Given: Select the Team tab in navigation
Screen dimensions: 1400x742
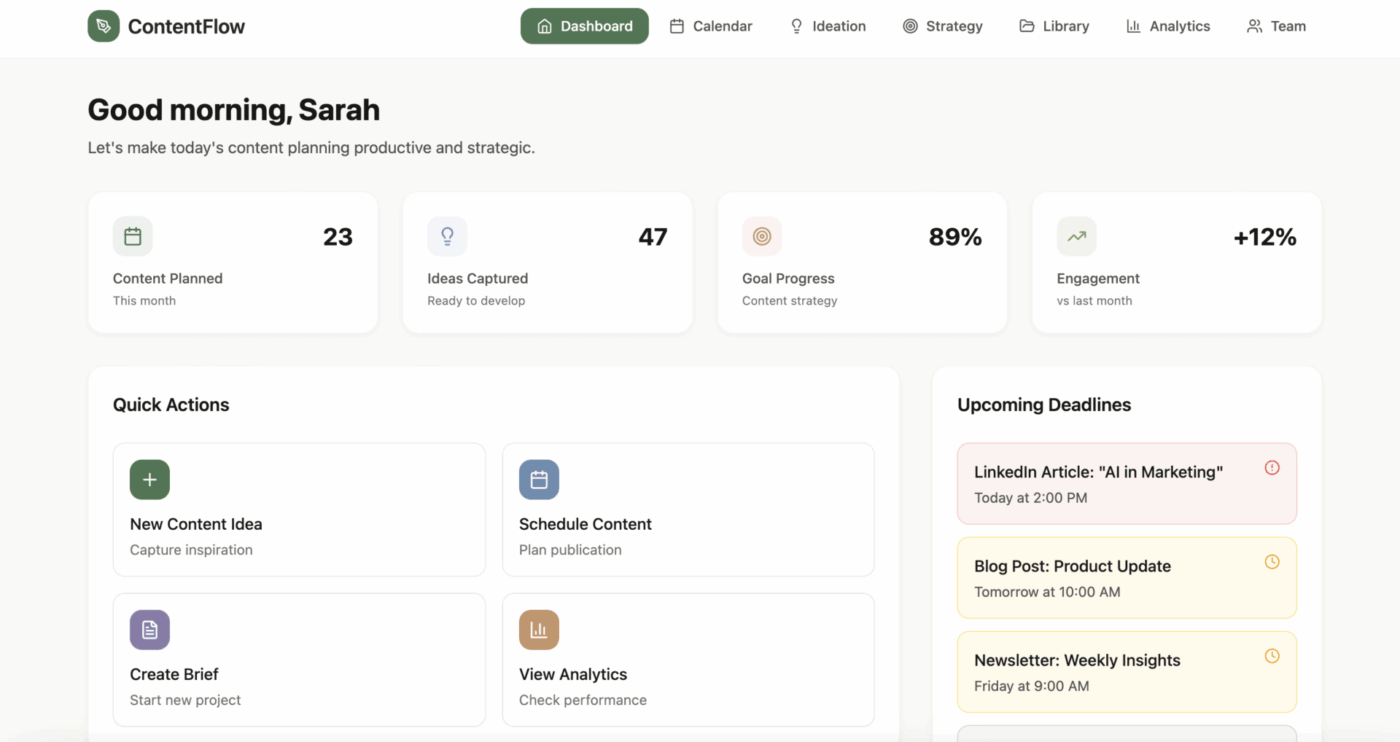Looking at the screenshot, I should click(1276, 26).
